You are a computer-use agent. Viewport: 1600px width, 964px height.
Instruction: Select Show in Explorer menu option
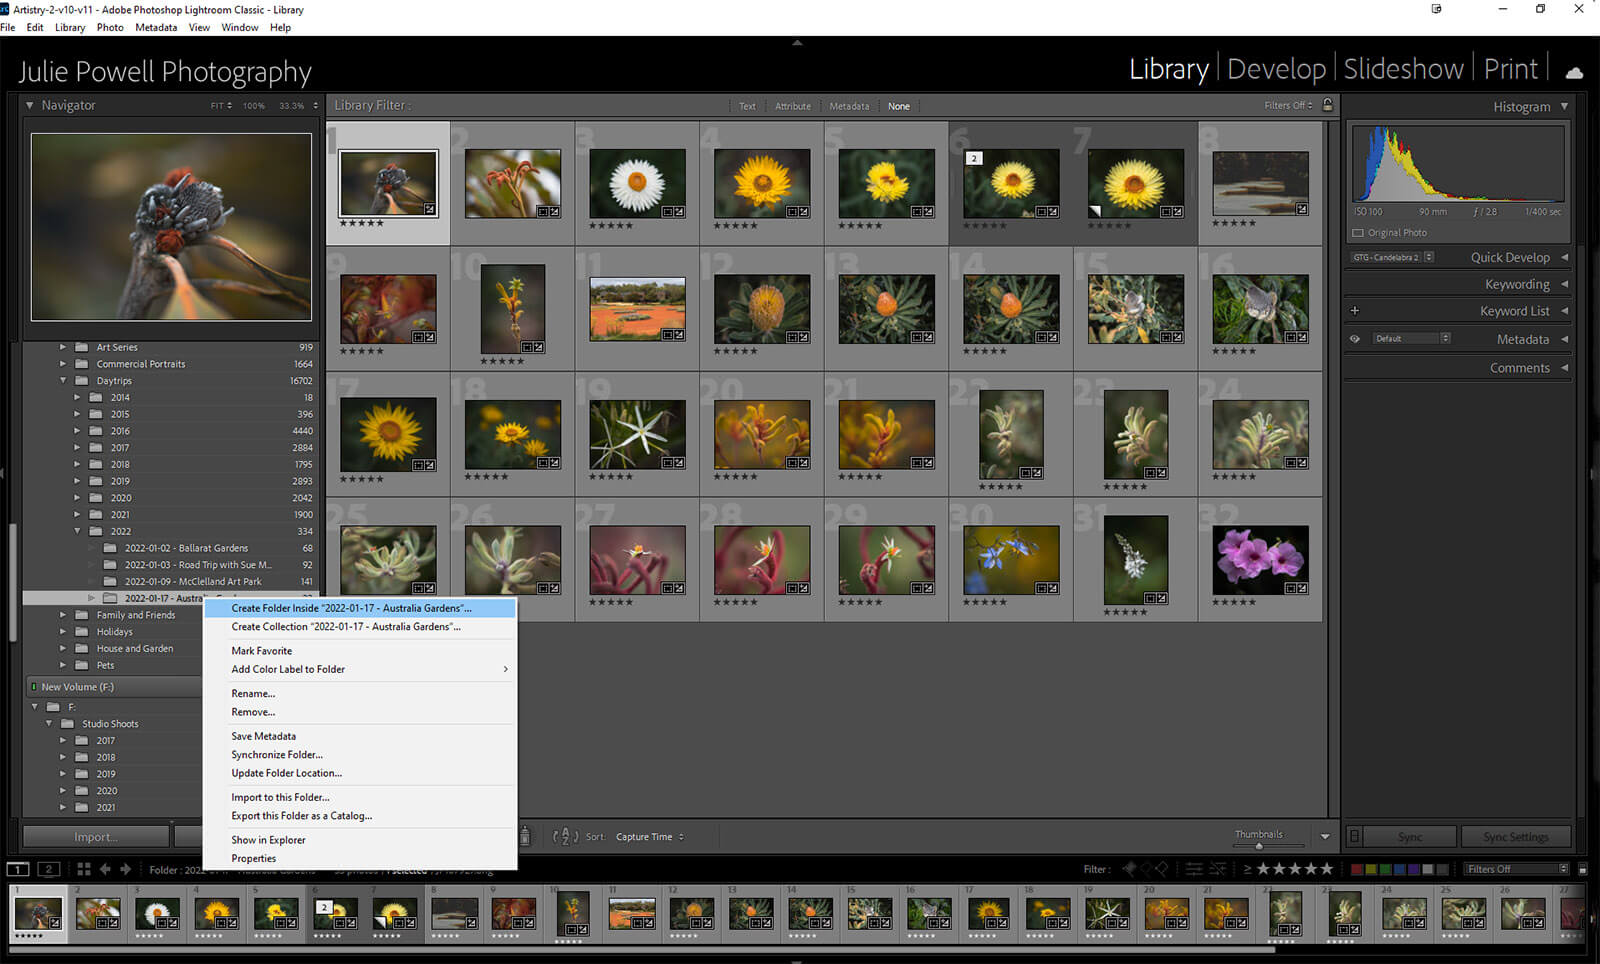coord(268,840)
